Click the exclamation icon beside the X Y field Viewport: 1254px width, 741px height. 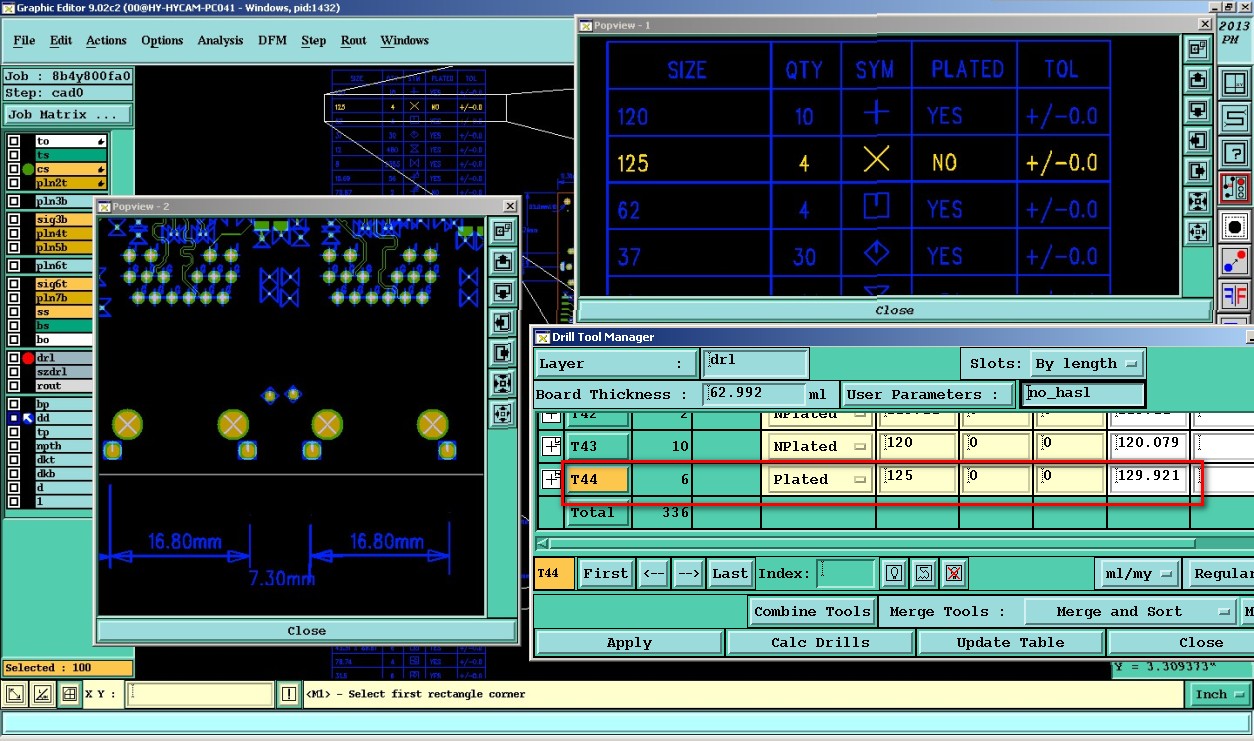coord(289,694)
